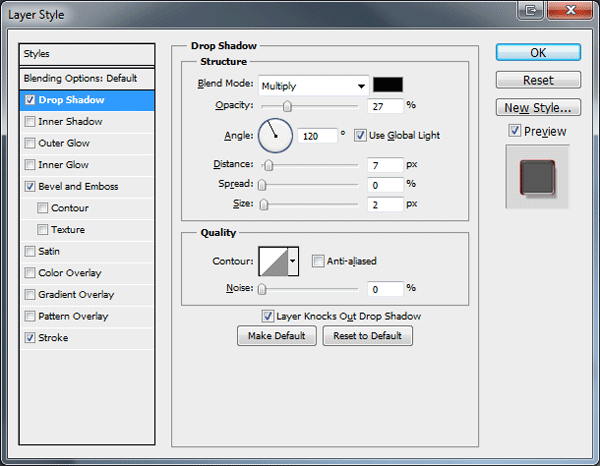
Task: Select the Pattern Overlay label
Action: (x=73, y=316)
